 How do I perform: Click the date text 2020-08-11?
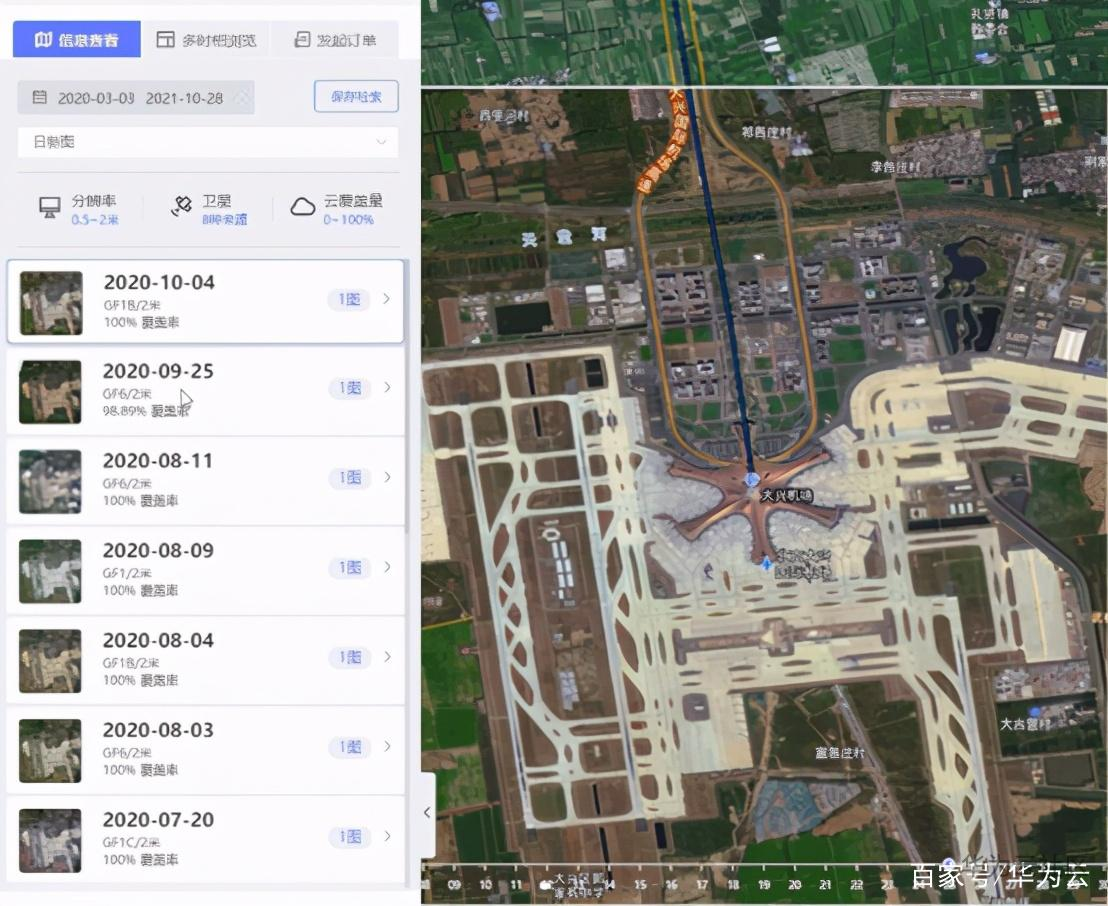tap(158, 461)
